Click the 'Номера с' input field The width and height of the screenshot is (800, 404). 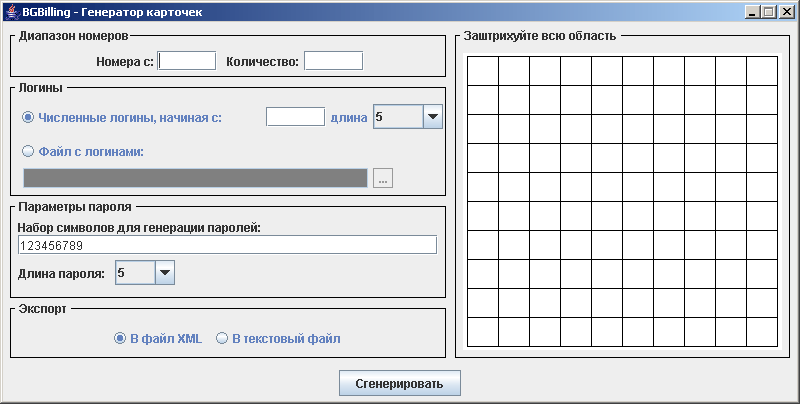pyautogui.click(x=187, y=61)
